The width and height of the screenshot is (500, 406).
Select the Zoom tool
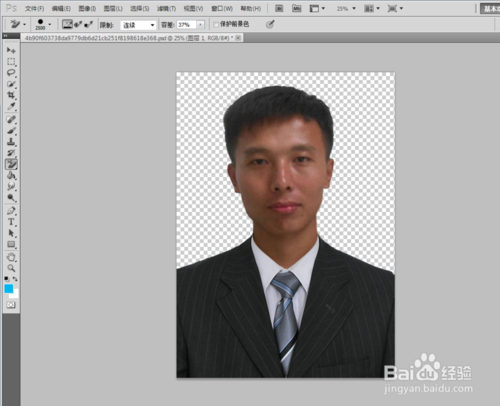pos(11,268)
